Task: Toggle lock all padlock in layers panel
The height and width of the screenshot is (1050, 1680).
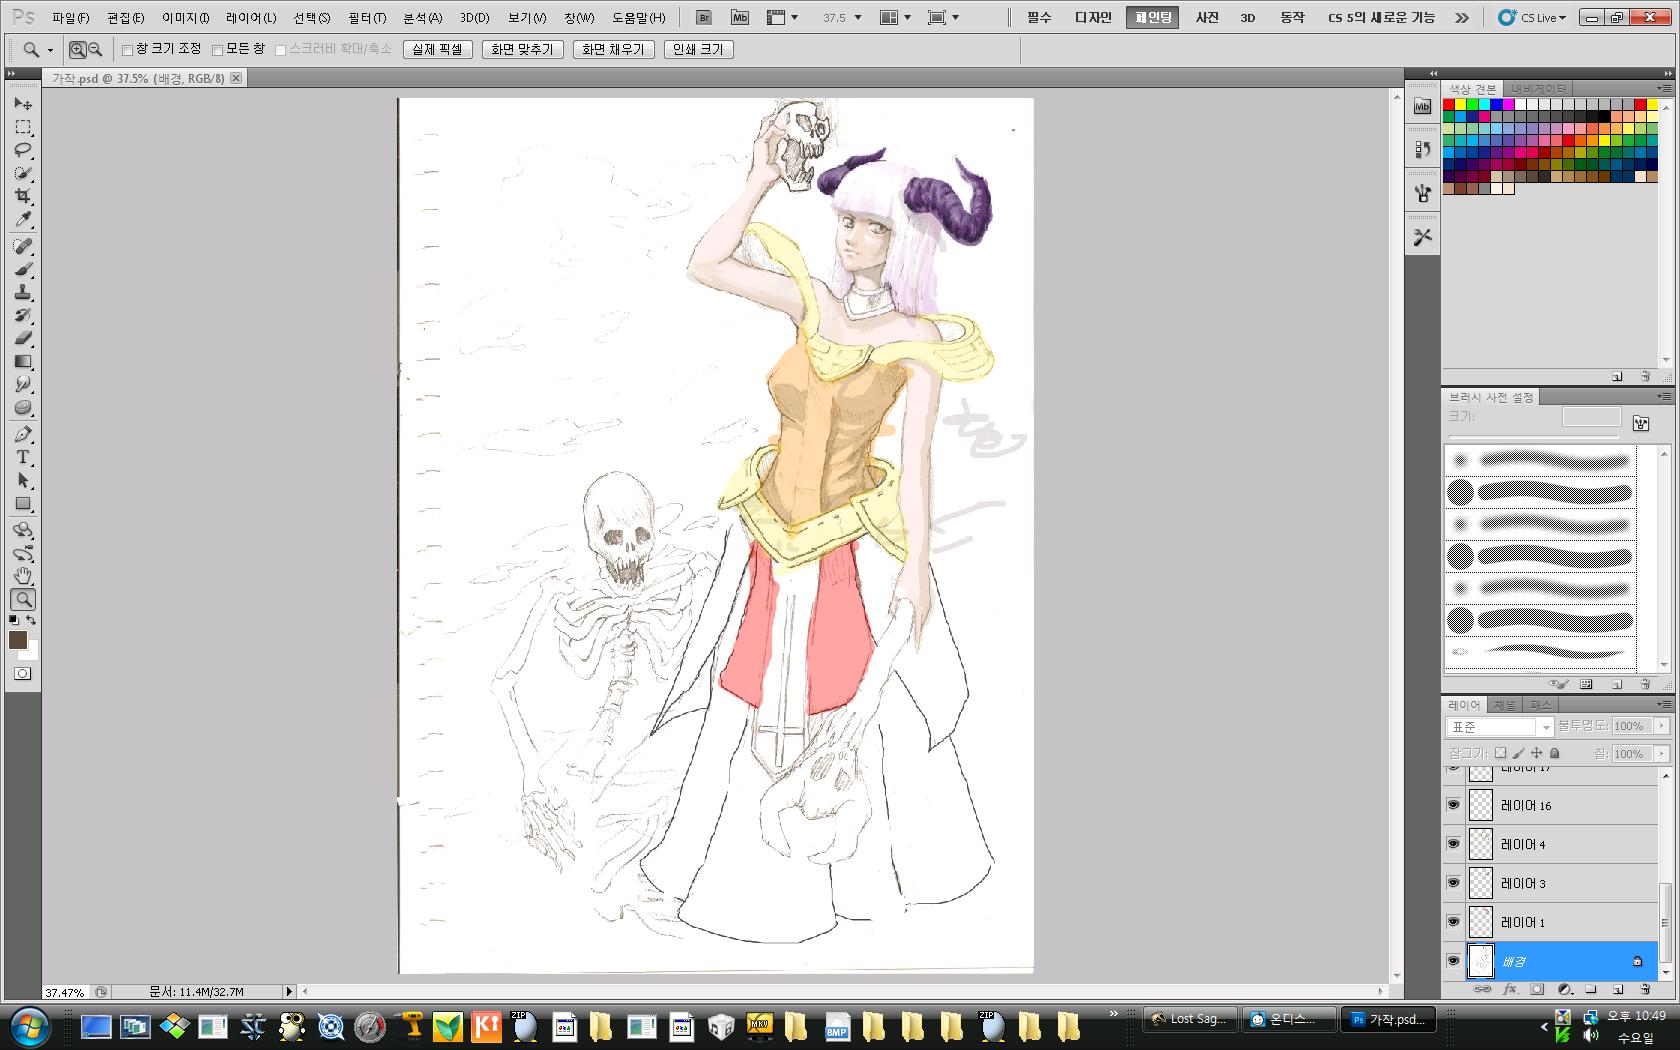Action: [x=1555, y=753]
